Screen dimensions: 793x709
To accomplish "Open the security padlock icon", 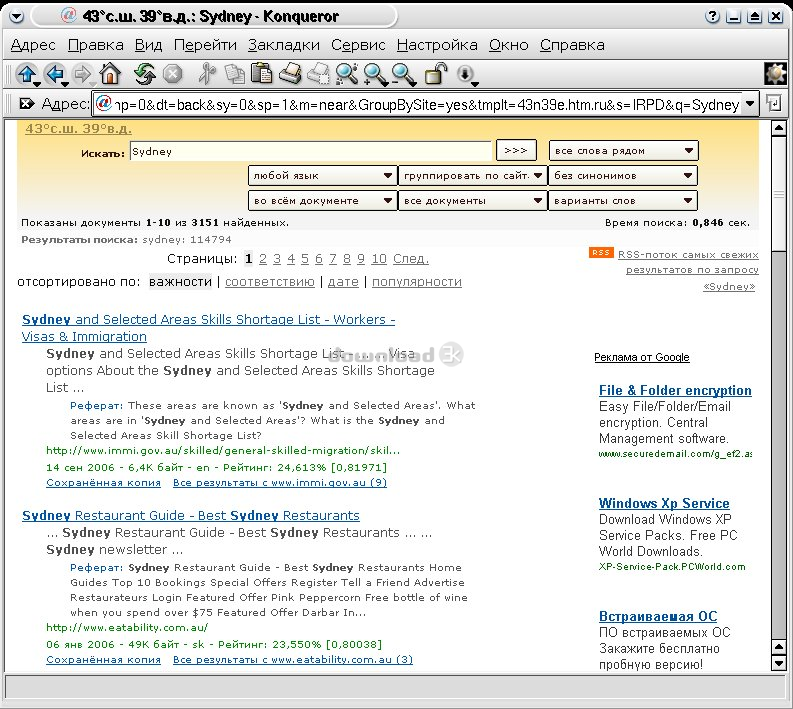I will click(x=435, y=74).
